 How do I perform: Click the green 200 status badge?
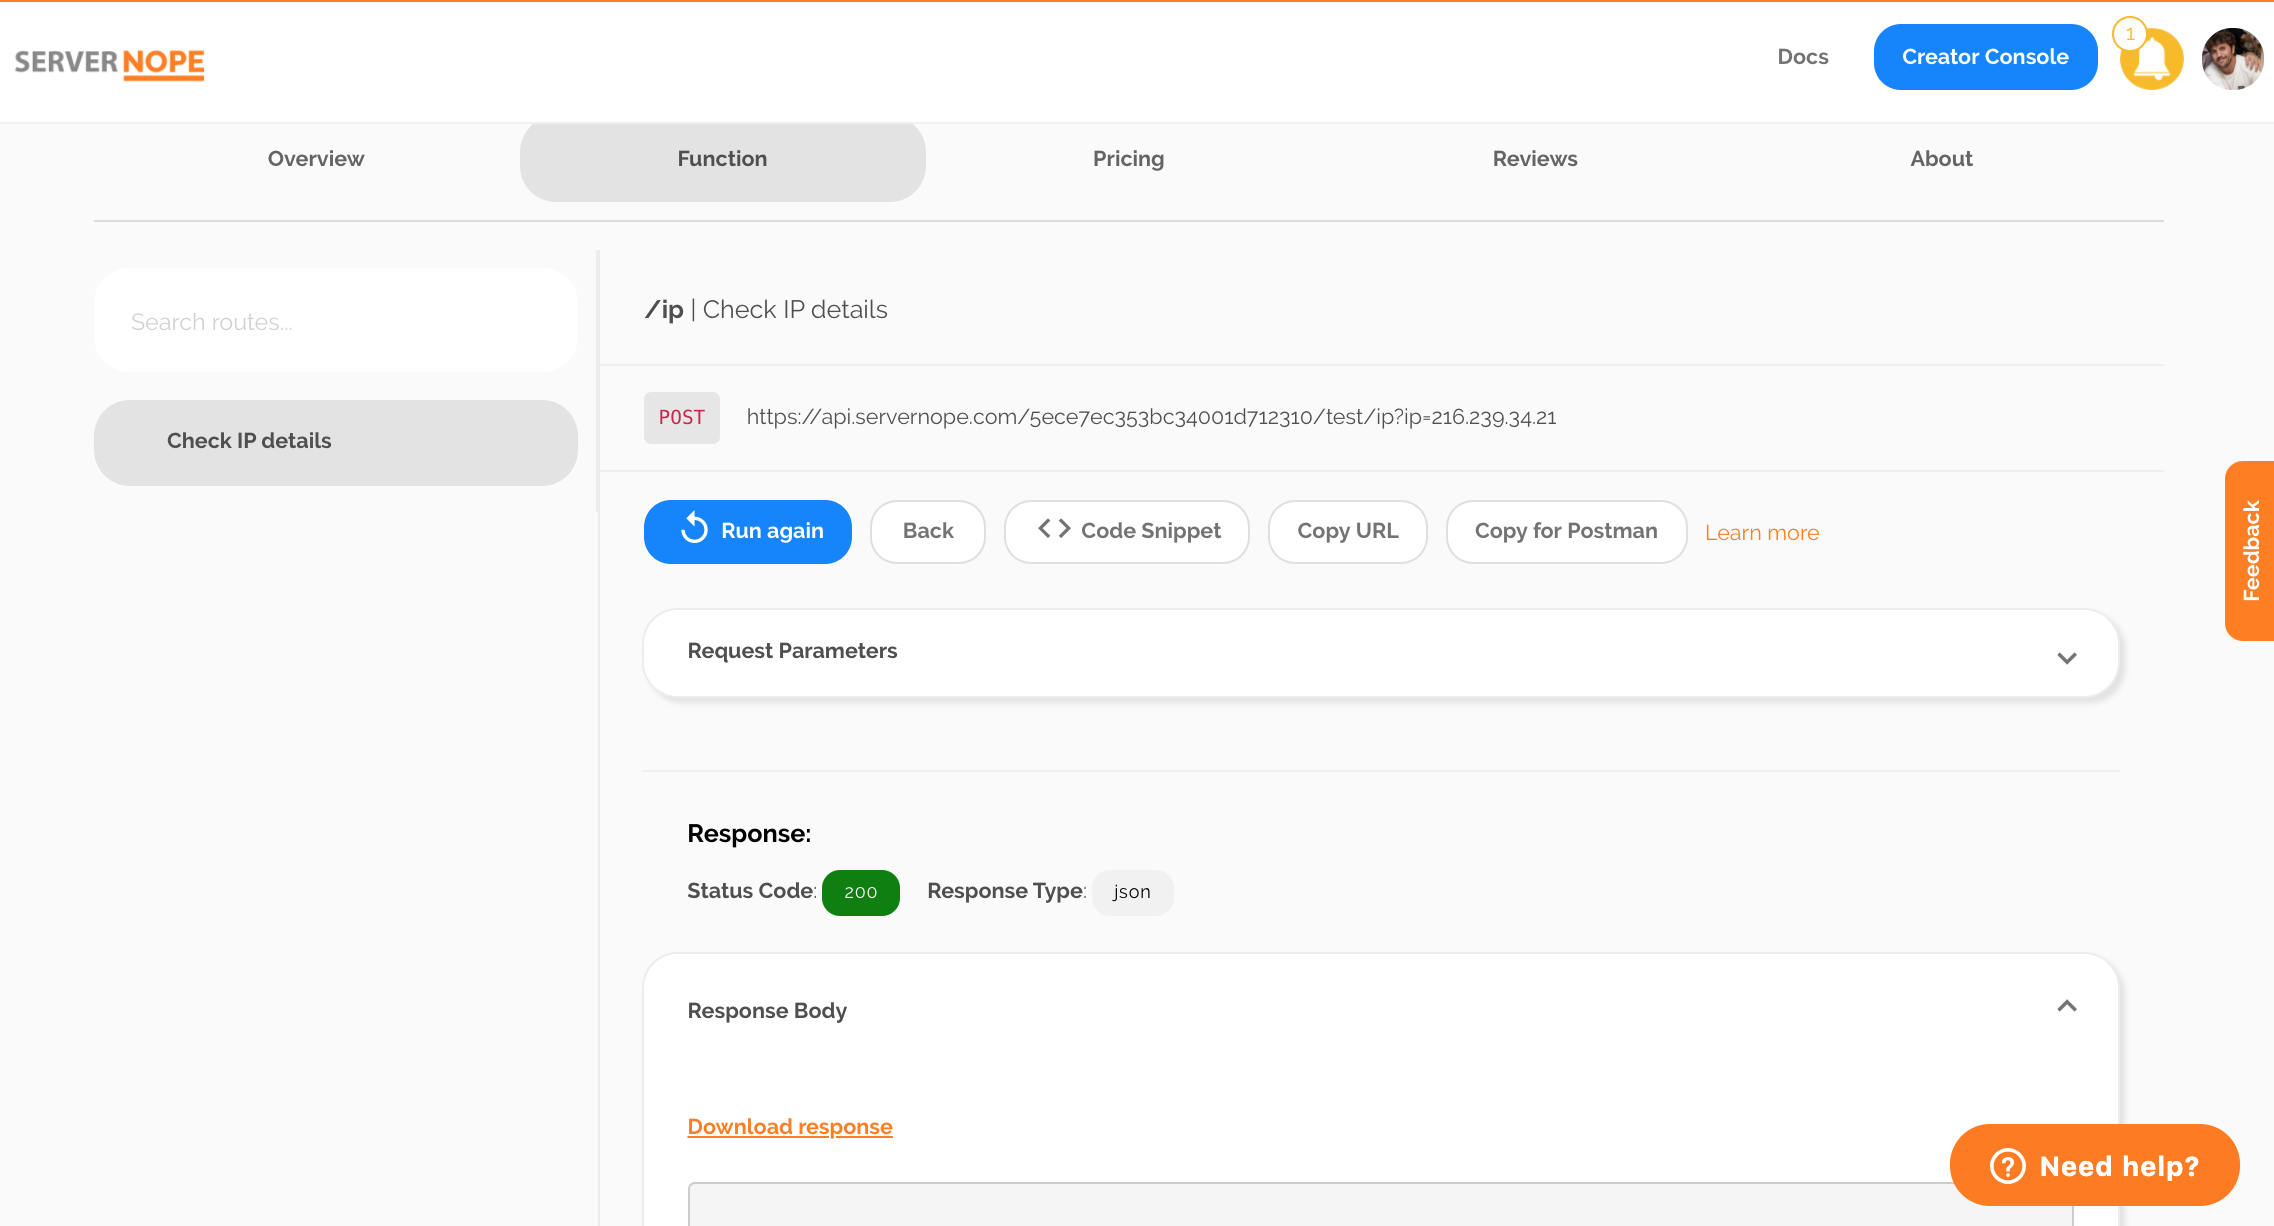click(x=860, y=892)
